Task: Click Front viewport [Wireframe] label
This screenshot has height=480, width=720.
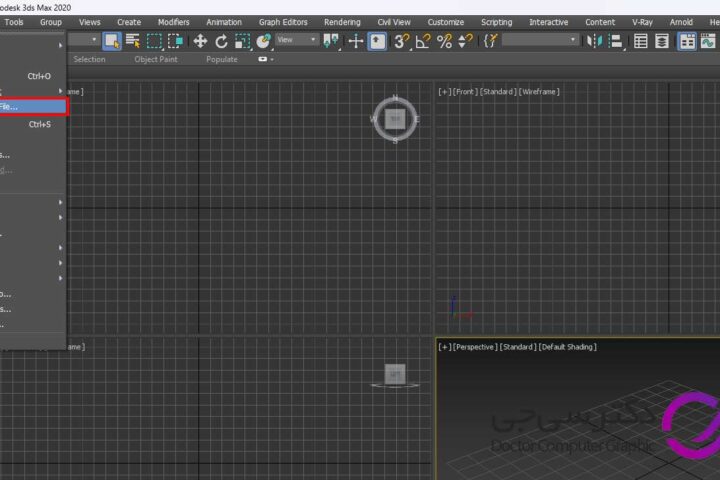Action: [x=539, y=92]
